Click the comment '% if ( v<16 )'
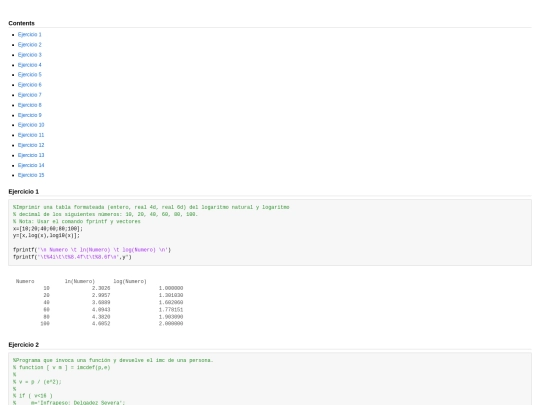The image size is (540, 405). tap(33, 396)
